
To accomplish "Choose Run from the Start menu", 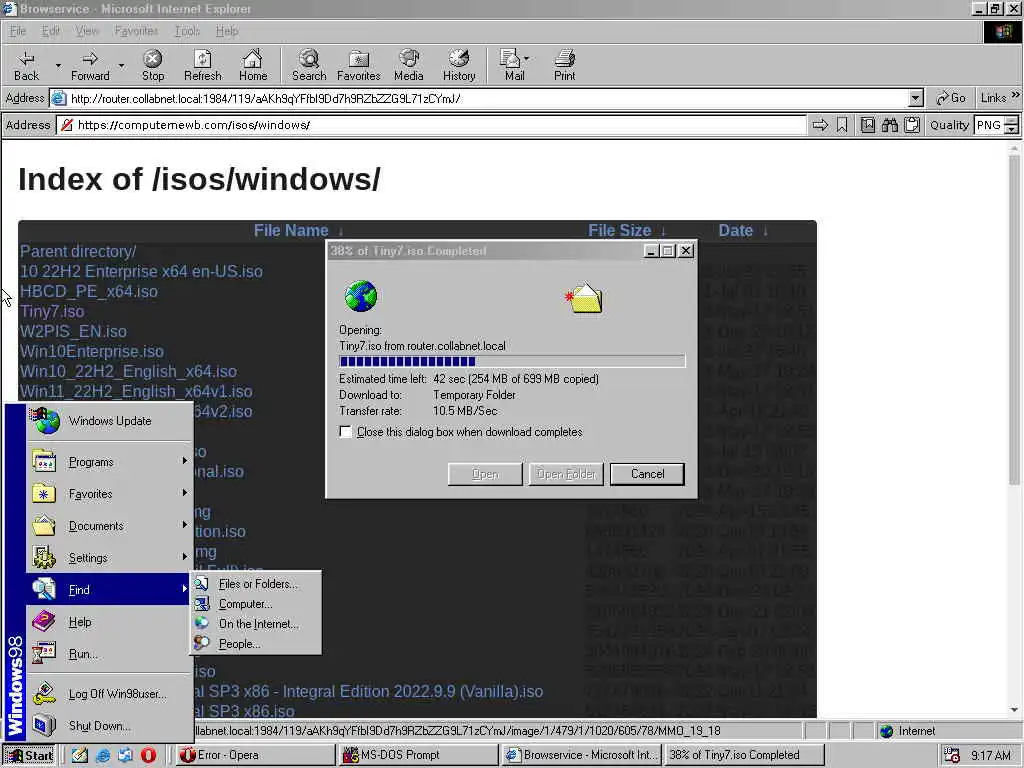I will (x=110, y=654).
